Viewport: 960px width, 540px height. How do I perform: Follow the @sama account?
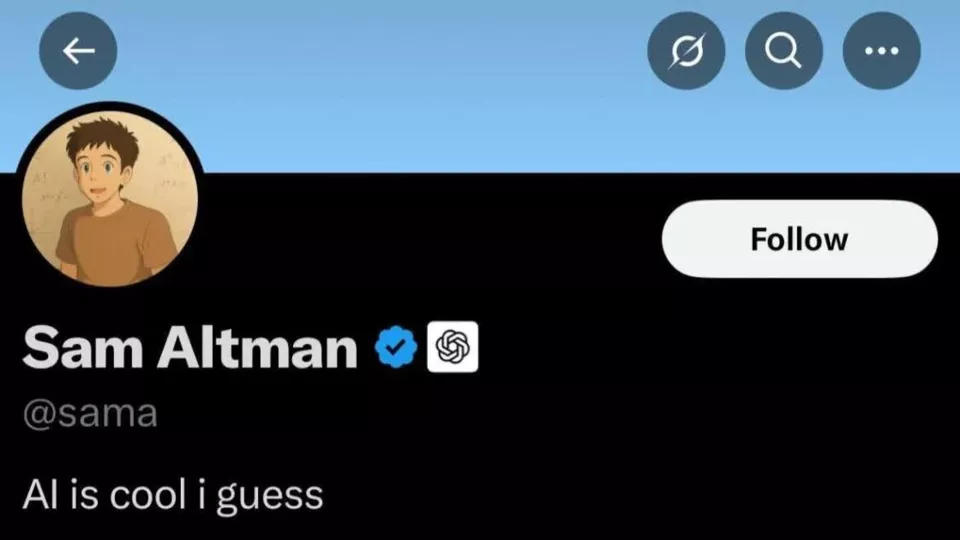click(799, 239)
